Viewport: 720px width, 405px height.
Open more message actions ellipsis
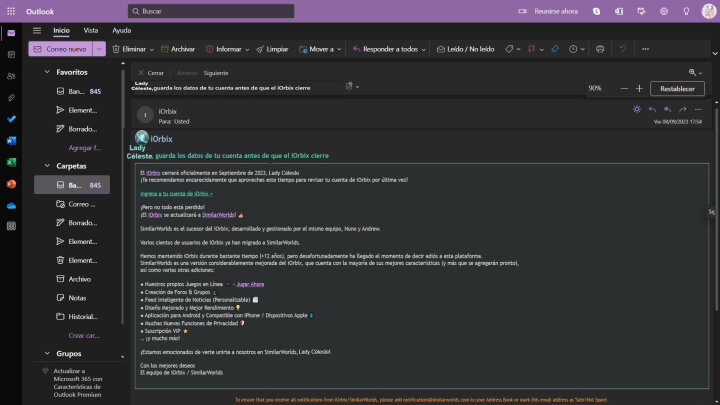coord(698,109)
